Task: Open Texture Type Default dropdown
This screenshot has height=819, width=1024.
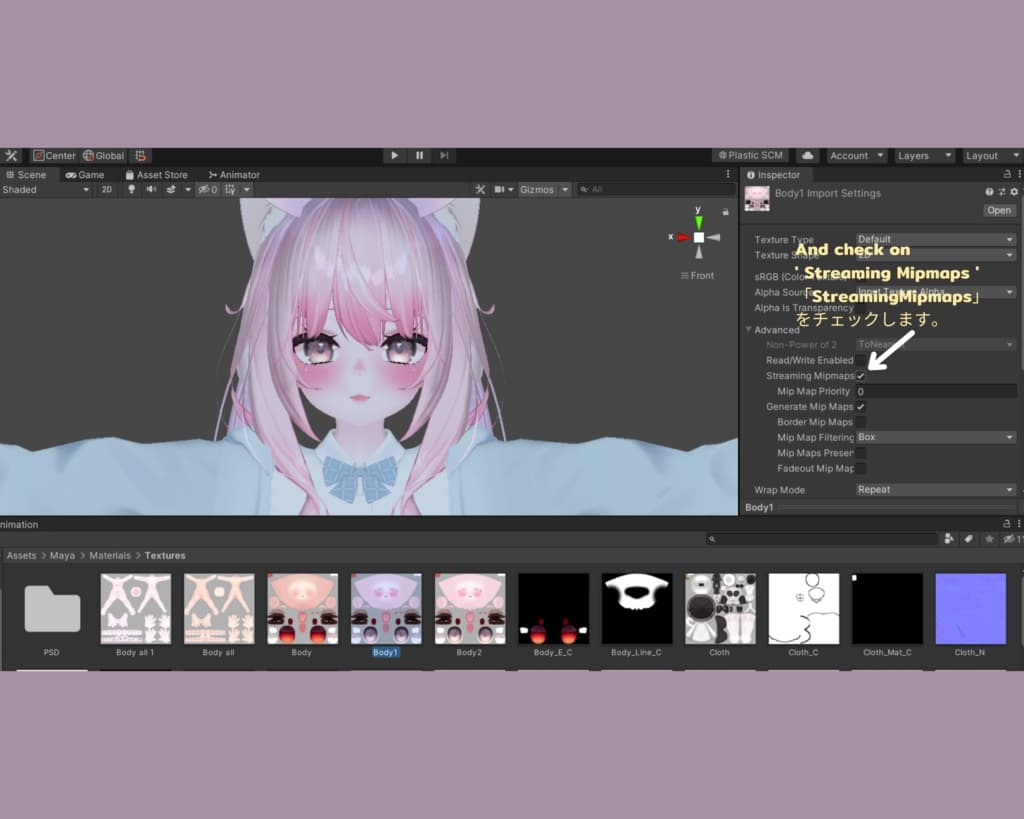Action: coord(936,239)
